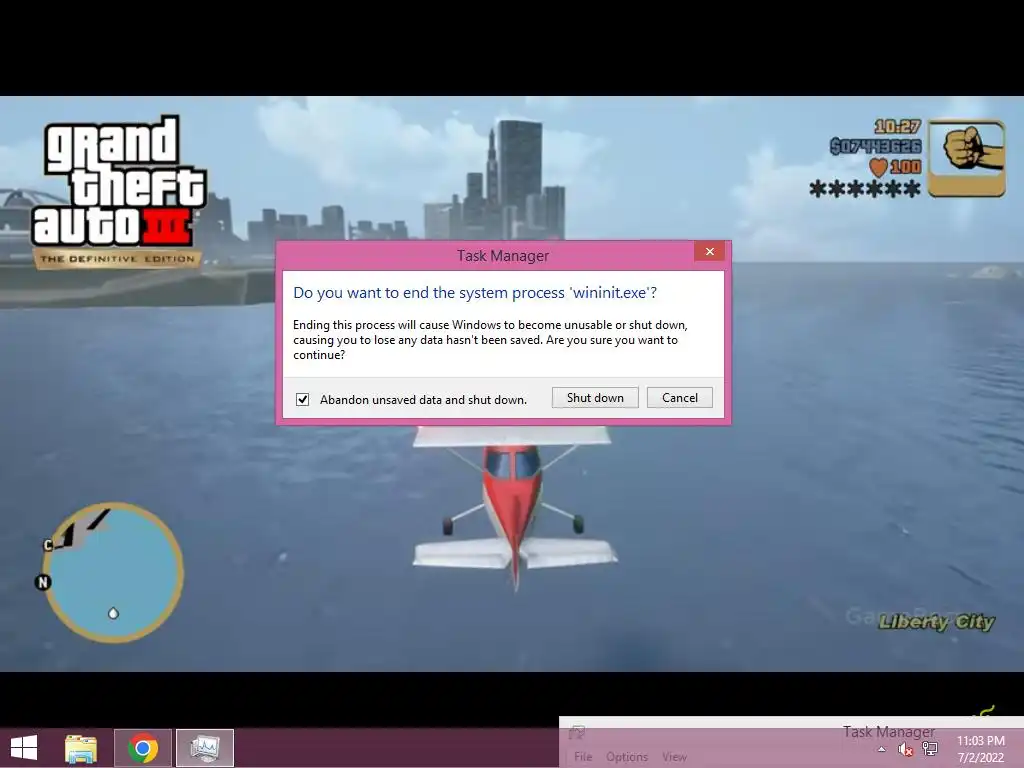Open the Windows Start button
1024x768 pixels.
click(x=24, y=748)
